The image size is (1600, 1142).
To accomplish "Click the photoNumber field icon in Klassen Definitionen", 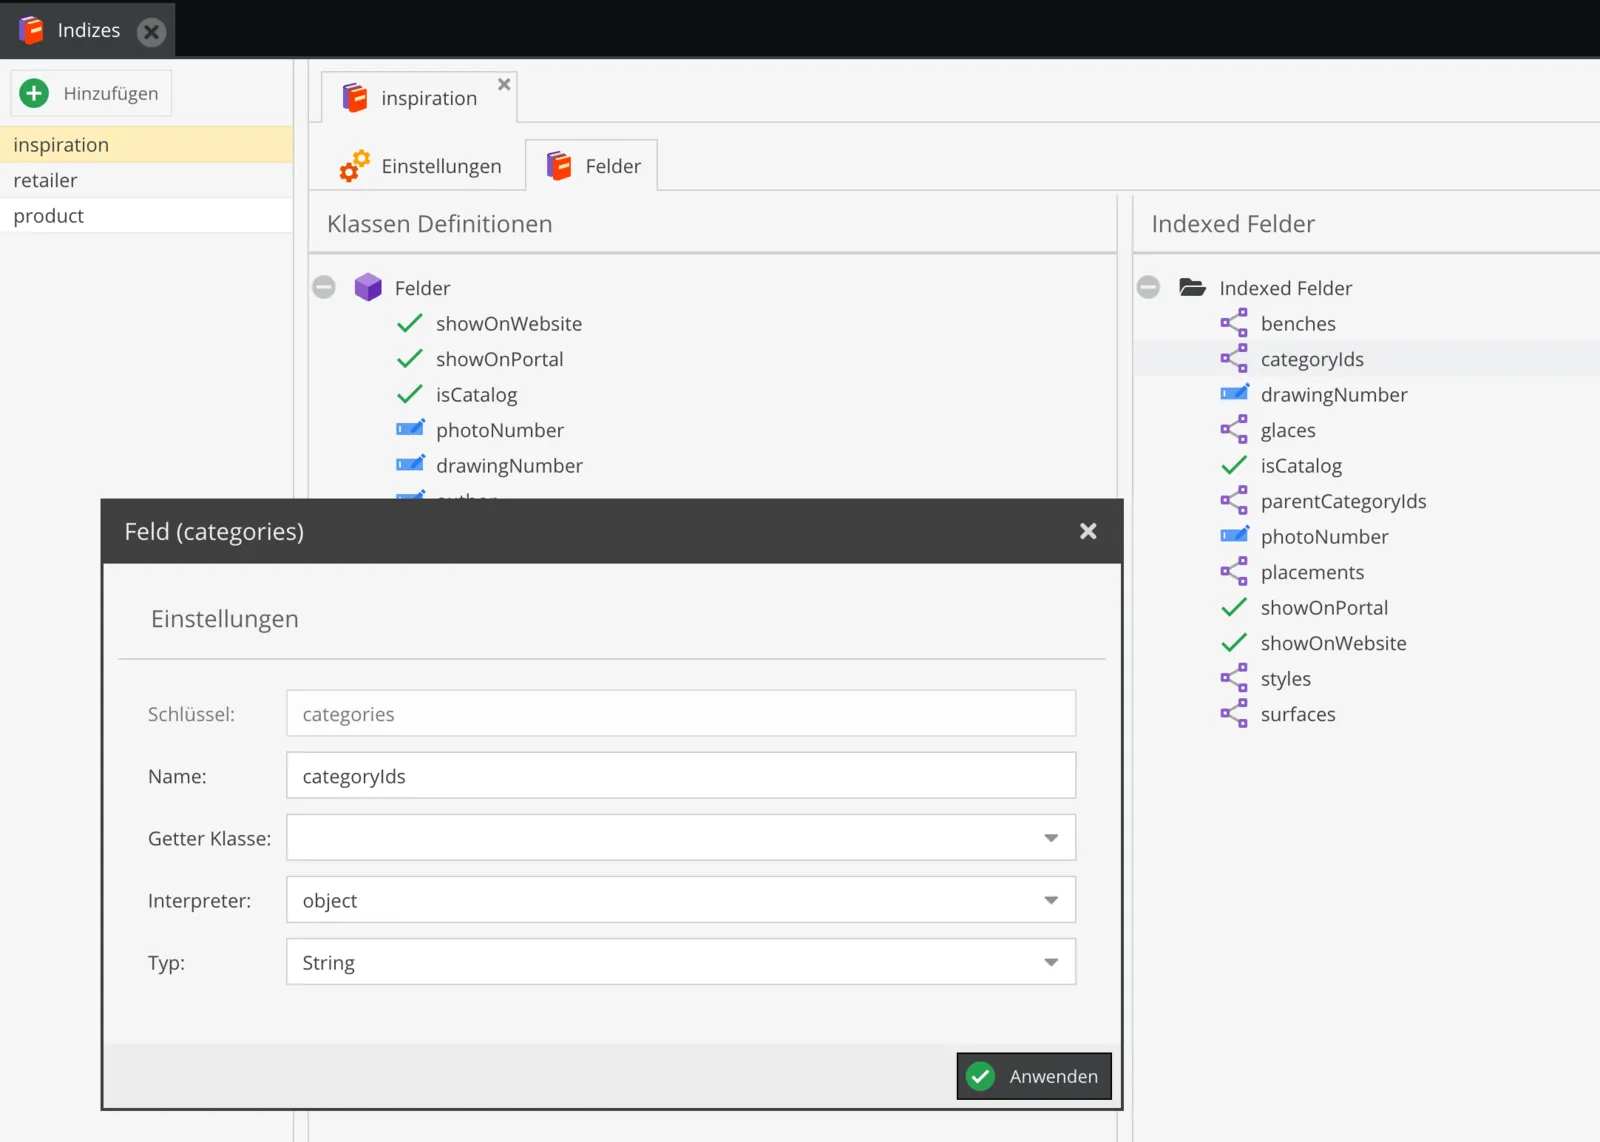I will click(410, 429).
